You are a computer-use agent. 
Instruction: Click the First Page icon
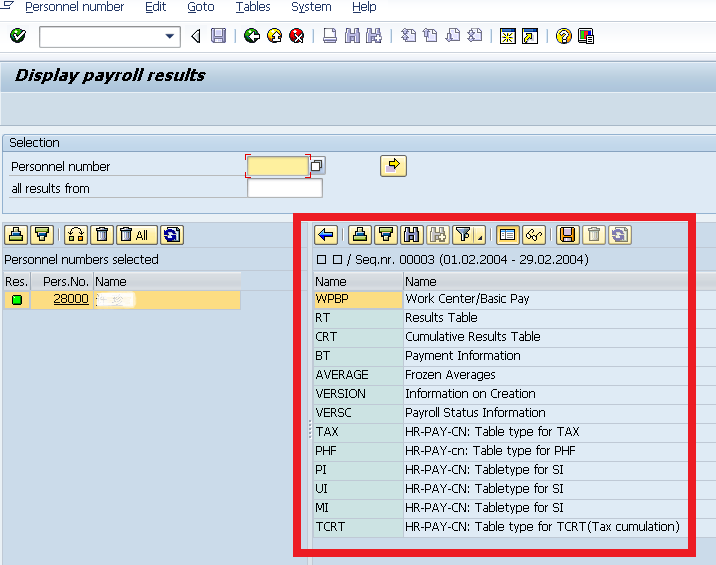click(408, 36)
